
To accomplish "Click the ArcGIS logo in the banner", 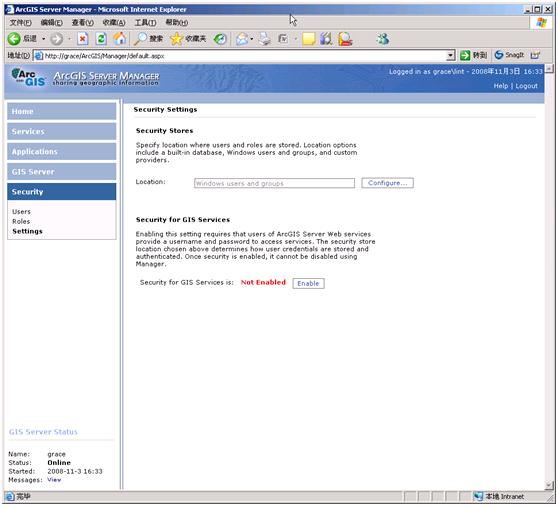I will [29, 78].
